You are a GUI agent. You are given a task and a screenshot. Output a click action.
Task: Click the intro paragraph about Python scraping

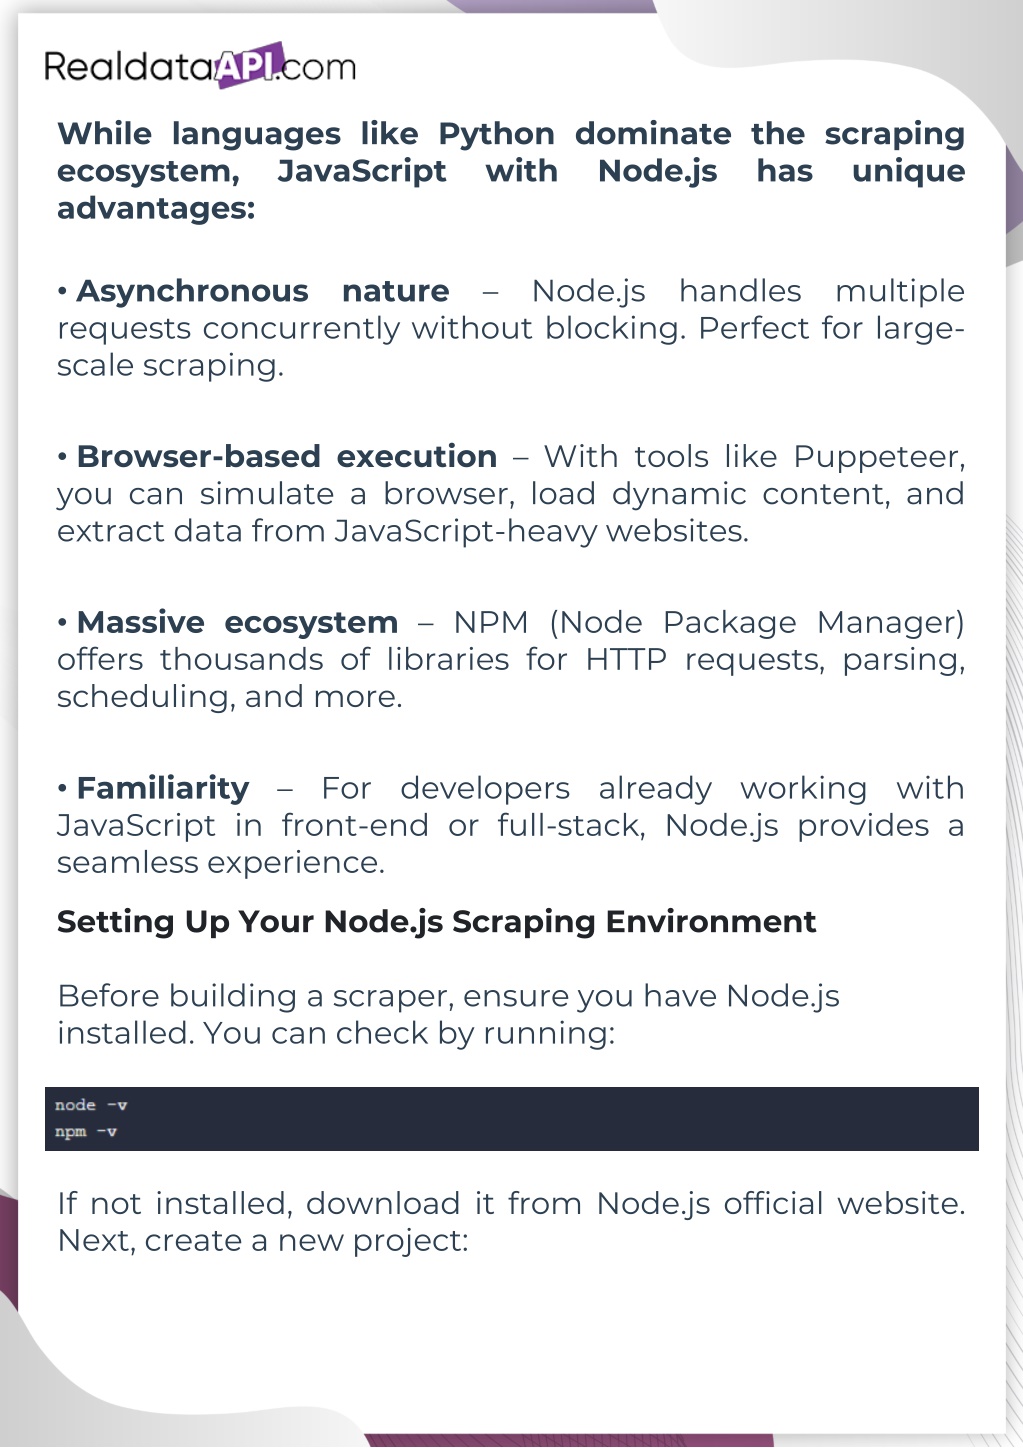coord(510,171)
